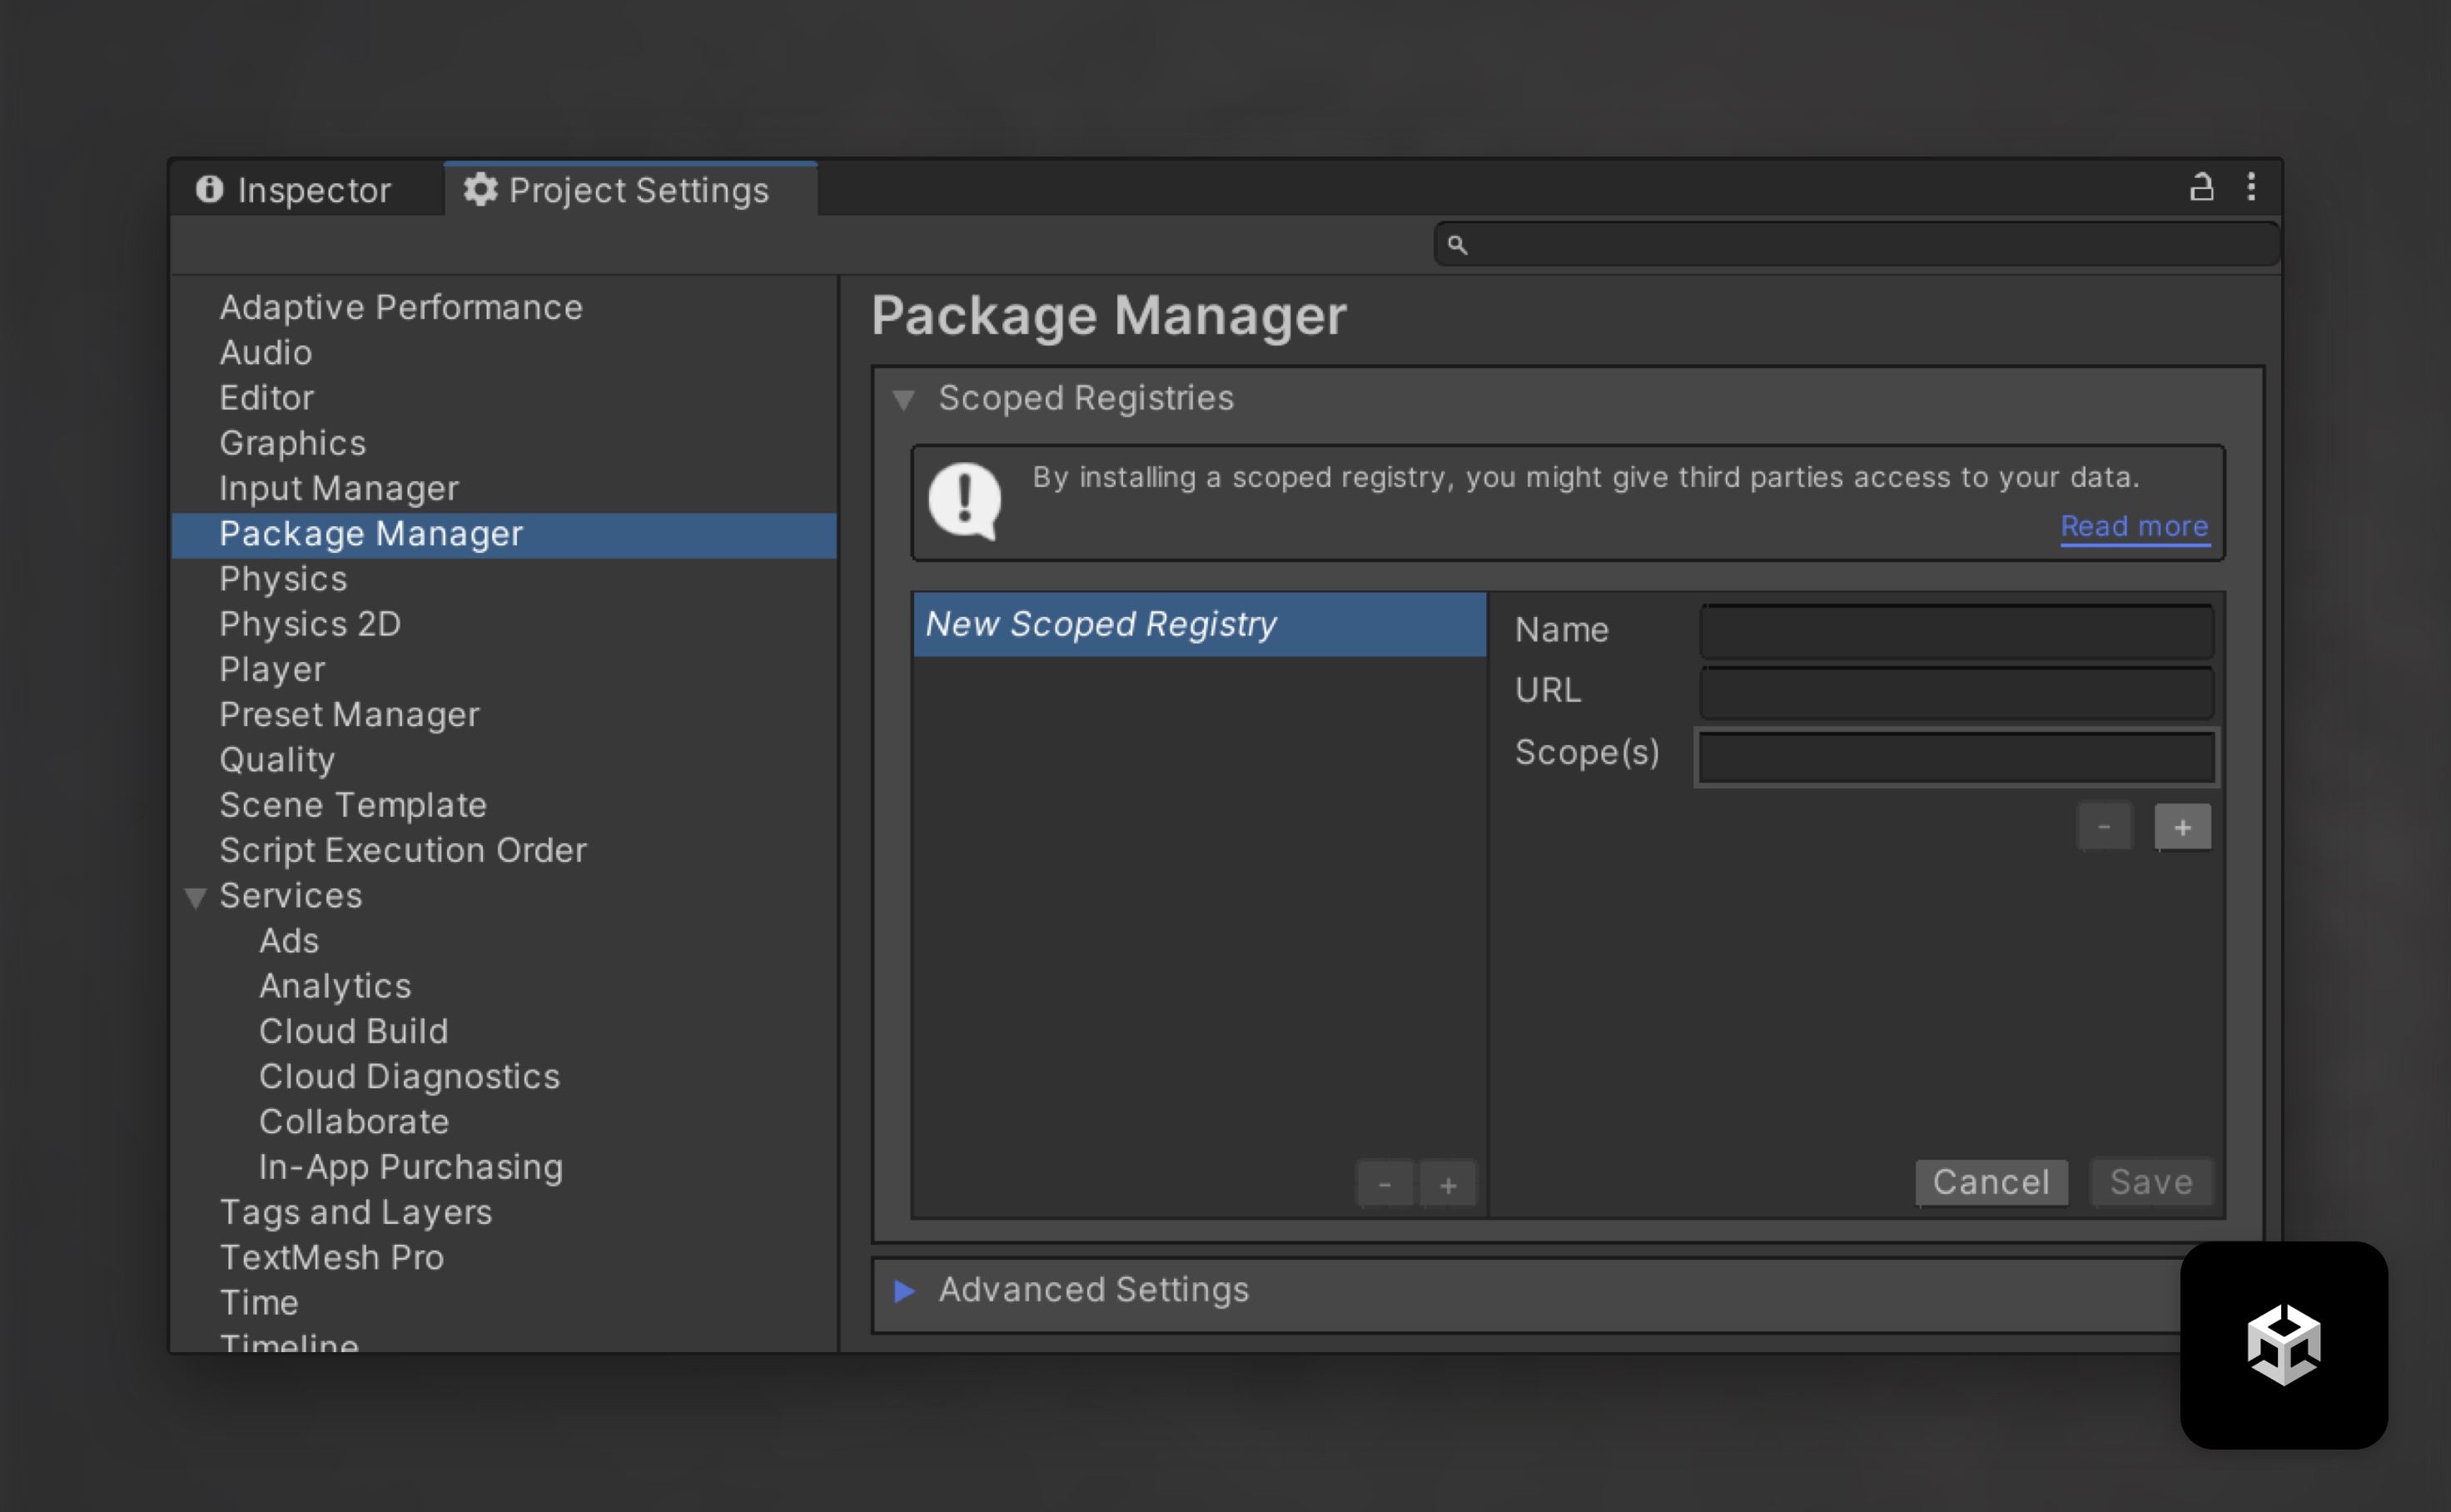The height and width of the screenshot is (1512, 2451).
Task: Toggle the window lock icon
Action: pyautogui.click(x=2201, y=187)
